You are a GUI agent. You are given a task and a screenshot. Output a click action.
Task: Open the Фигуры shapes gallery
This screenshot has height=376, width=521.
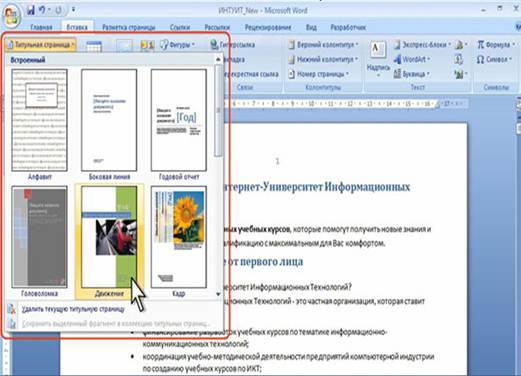coord(177,45)
